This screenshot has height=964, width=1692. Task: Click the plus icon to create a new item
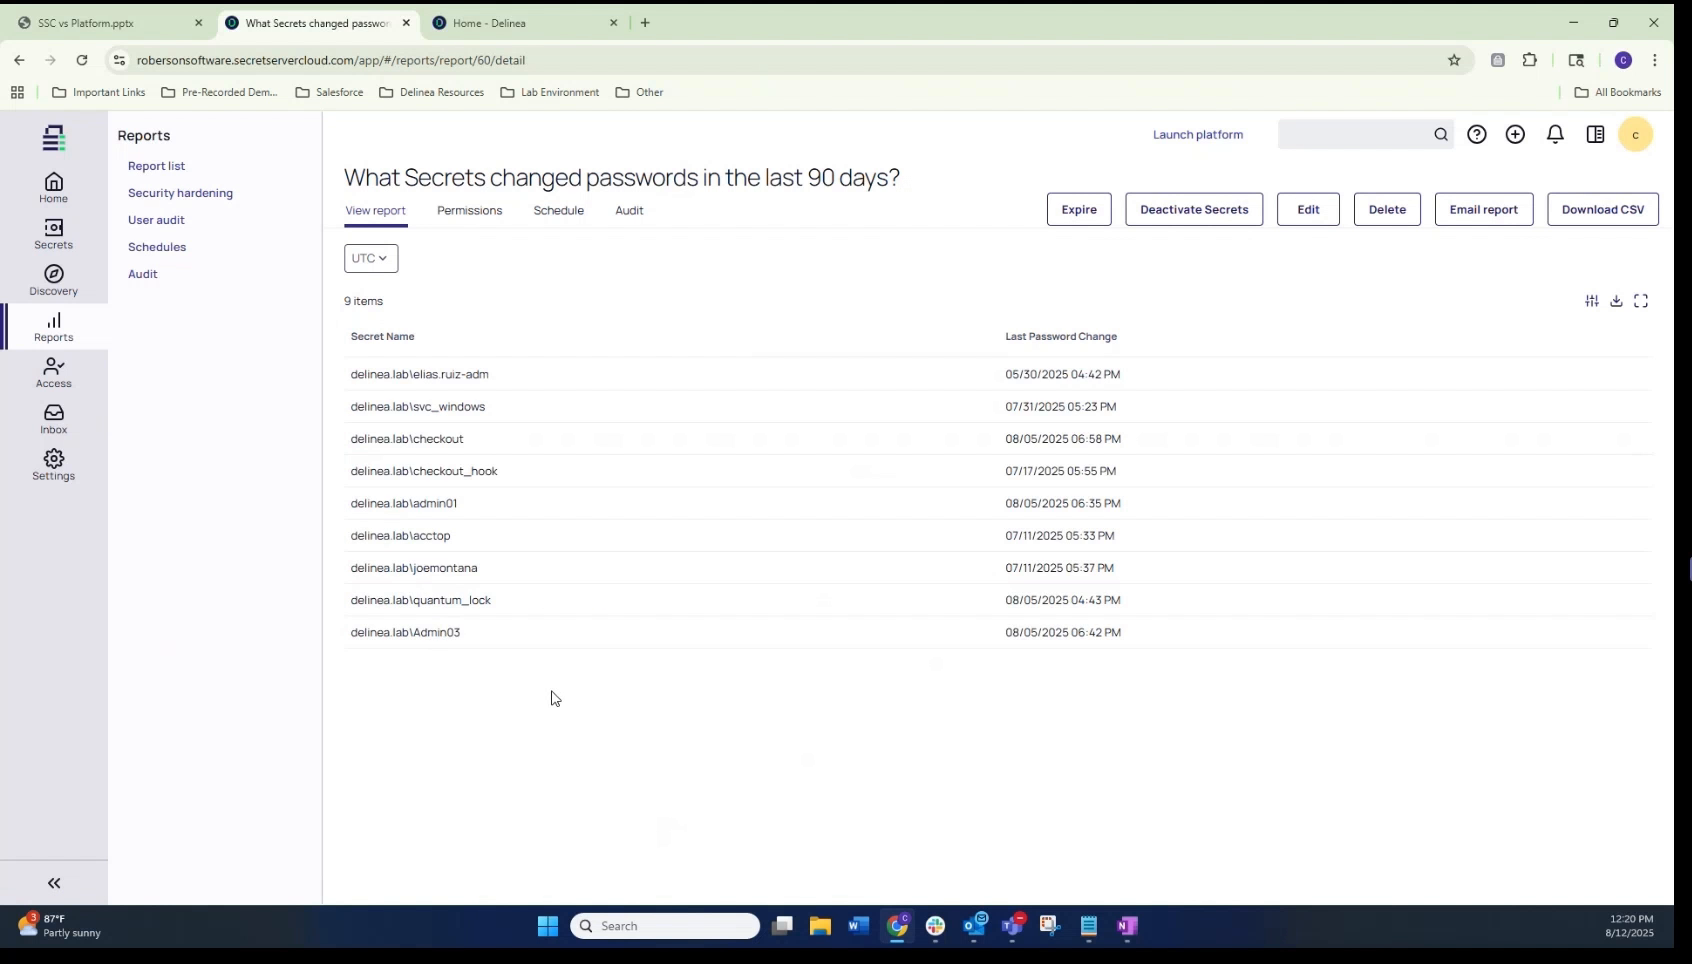(1516, 134)
